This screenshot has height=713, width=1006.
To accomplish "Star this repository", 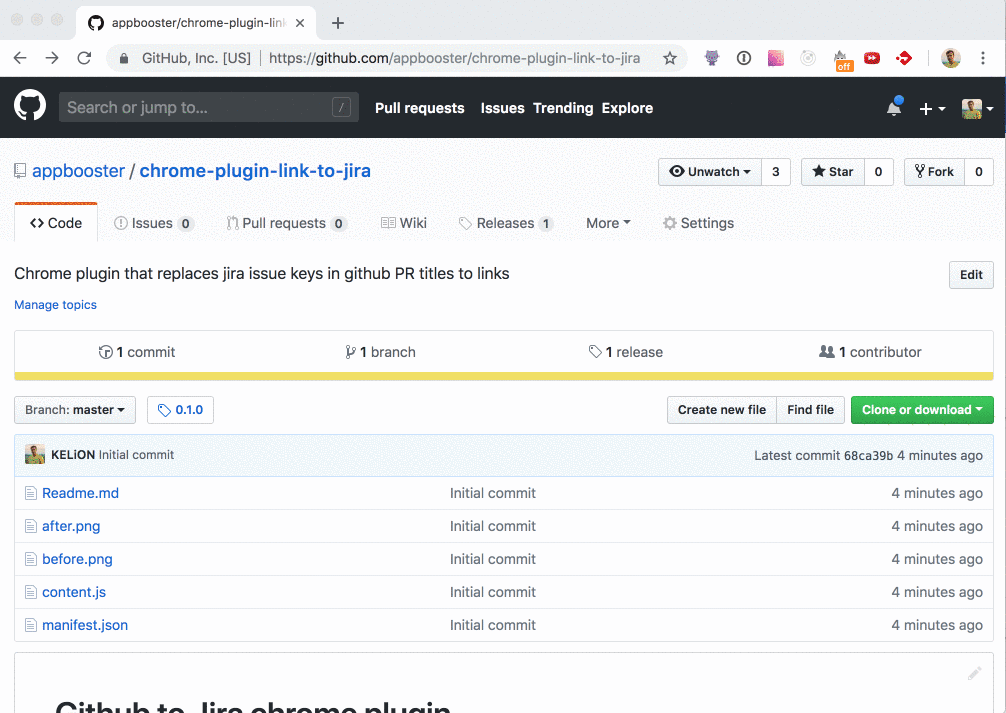I will point(833,172).
